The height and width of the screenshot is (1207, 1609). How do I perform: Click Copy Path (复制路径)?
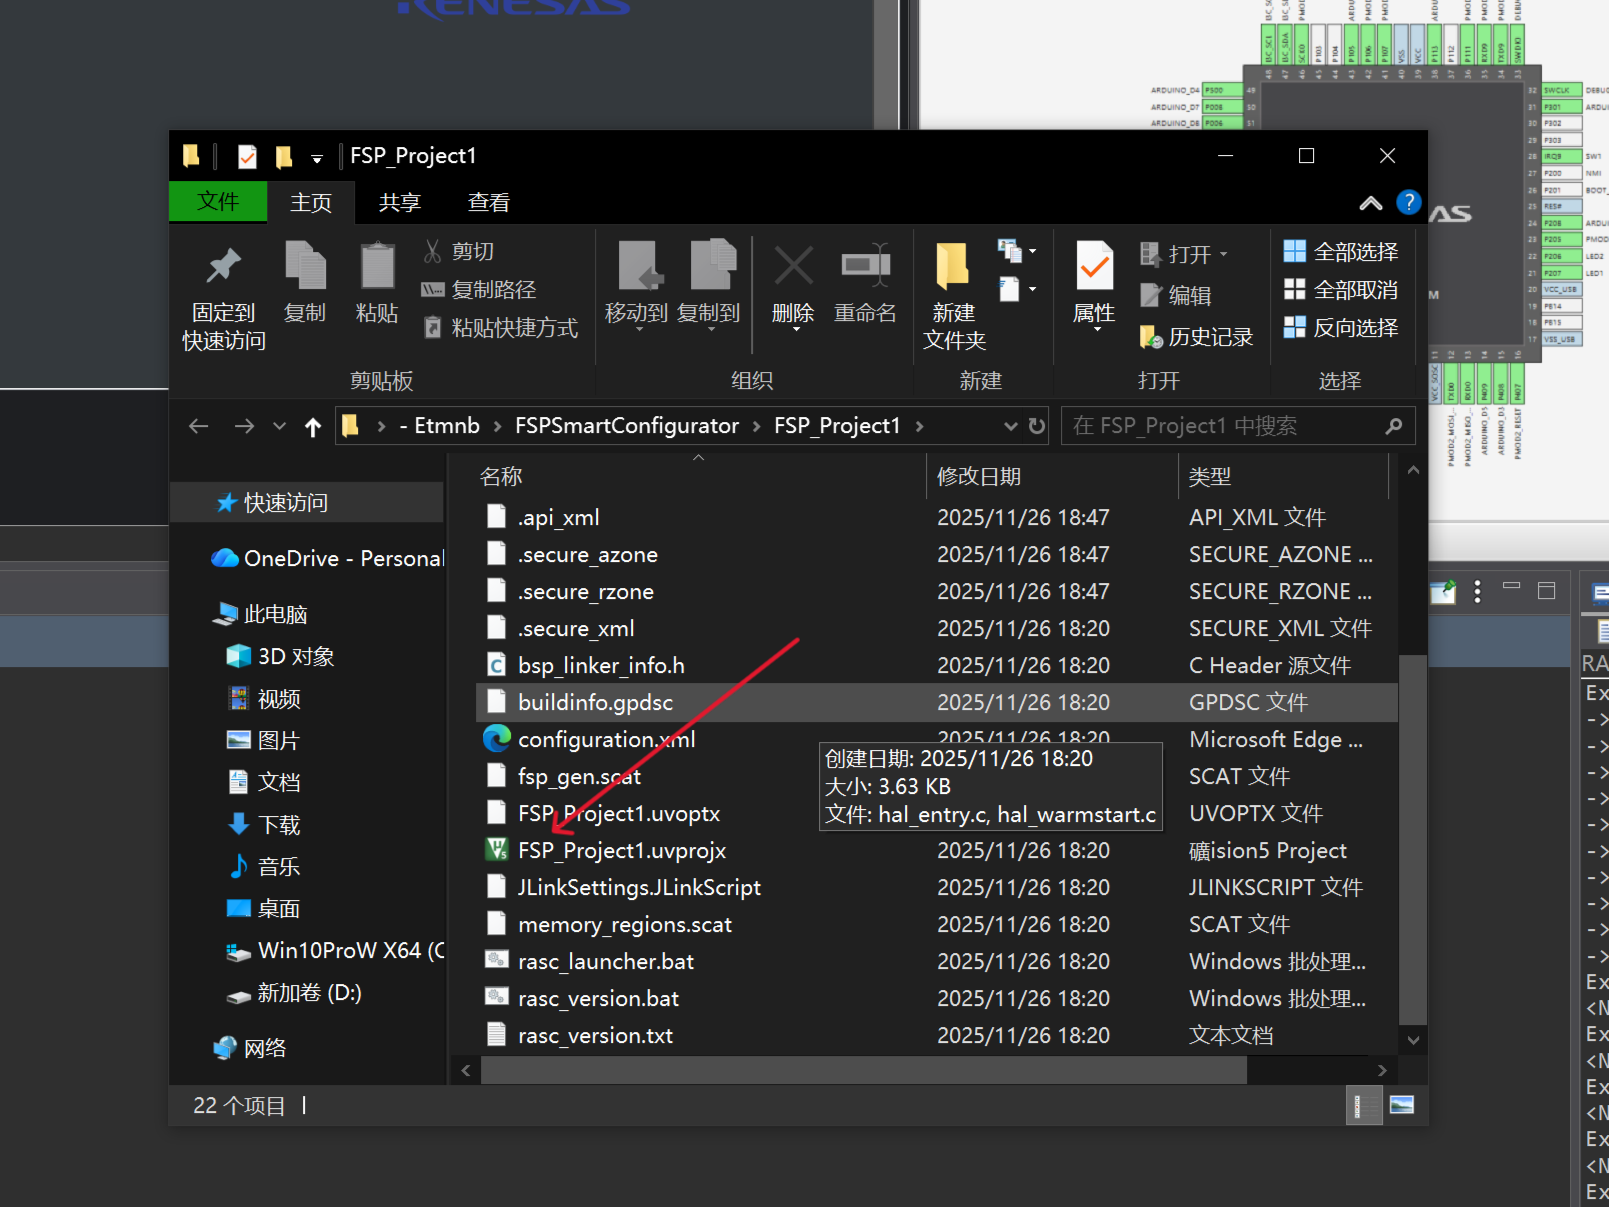click(479, 289)
